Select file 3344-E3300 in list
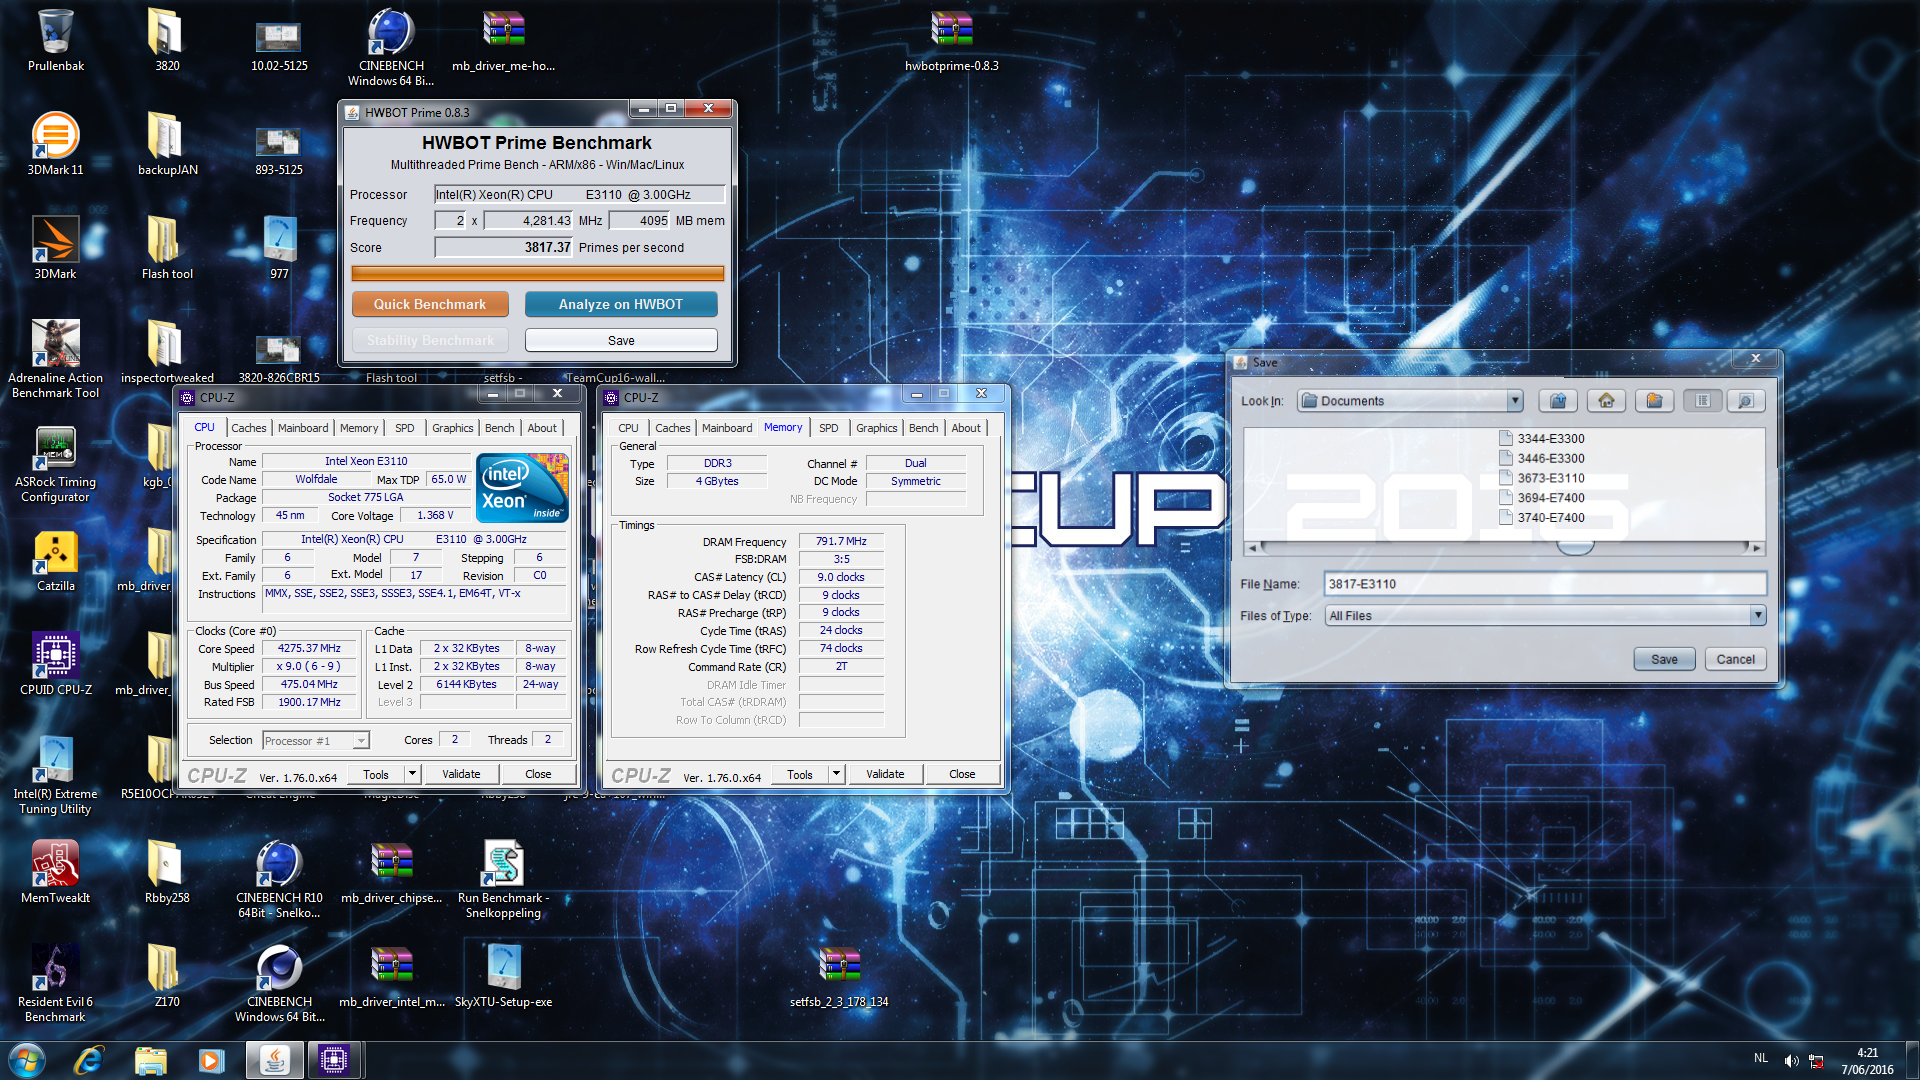Viewport: 1920px width, 1080px height. (x=1542, y=438)
